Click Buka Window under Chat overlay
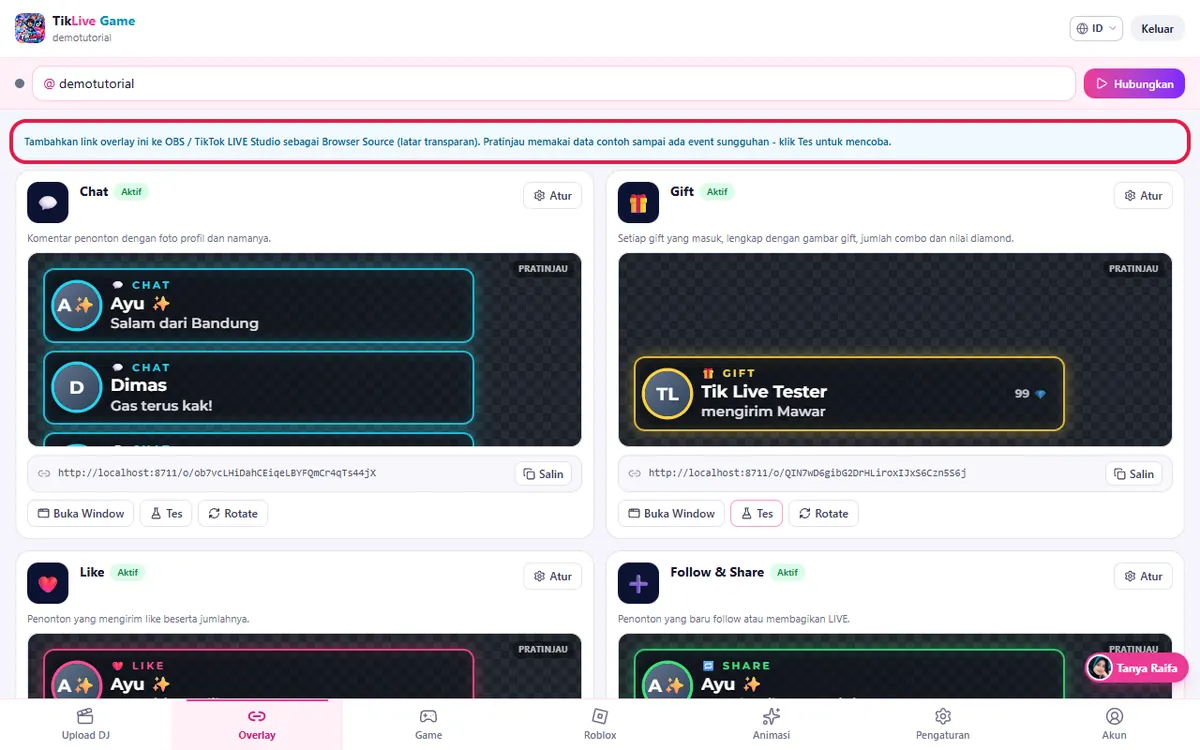The height and width of the screenshot is (750, 1200). pyautogui.click(x=81, y=514)
